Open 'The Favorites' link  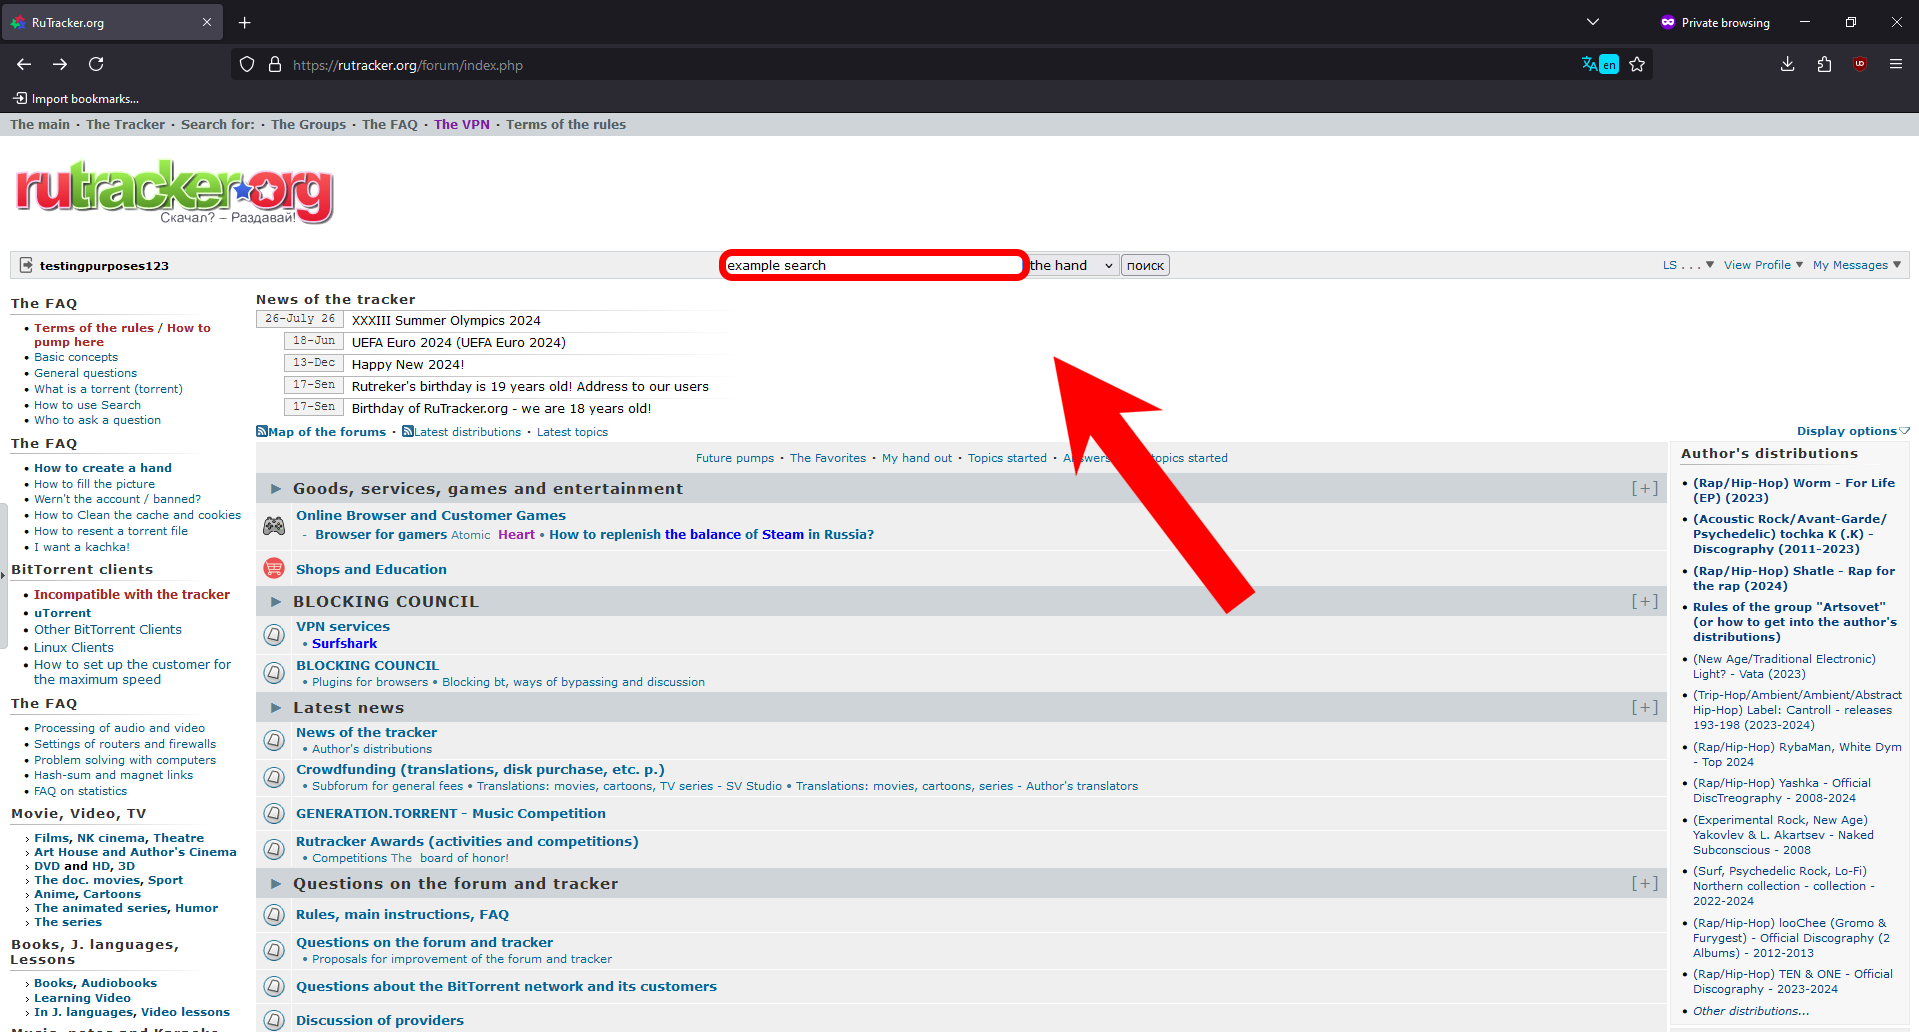(828, 458)
